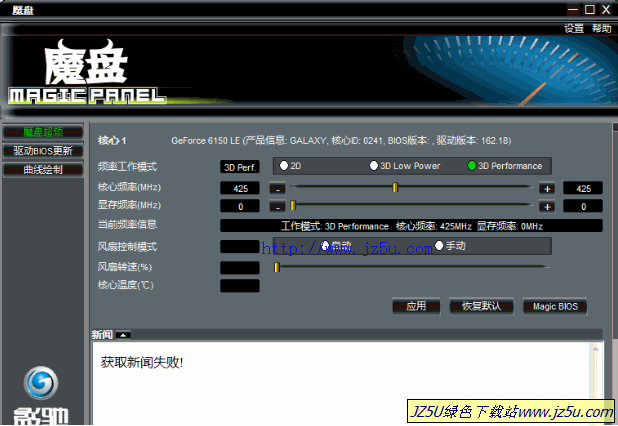This screenshot has height=426, width=618.
Task: Increase core frequency with plus button
Action: tap(547, 189)
